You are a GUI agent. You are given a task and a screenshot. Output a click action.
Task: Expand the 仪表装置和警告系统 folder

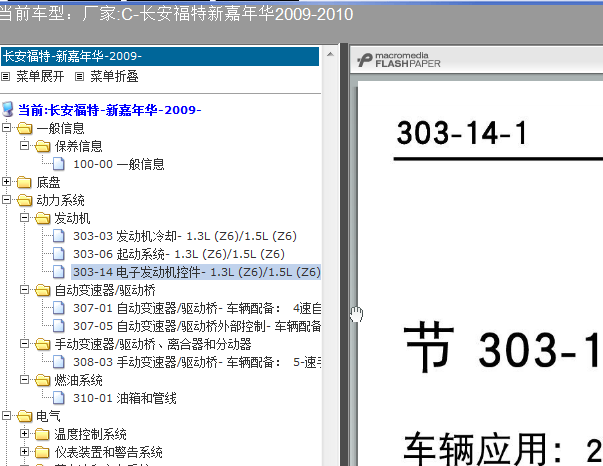(25, 451)
